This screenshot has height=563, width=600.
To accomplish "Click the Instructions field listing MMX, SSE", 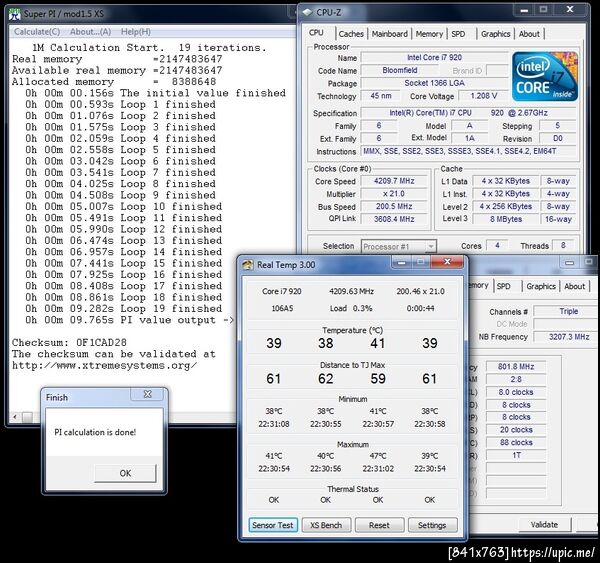I will [x=468, y=151].
